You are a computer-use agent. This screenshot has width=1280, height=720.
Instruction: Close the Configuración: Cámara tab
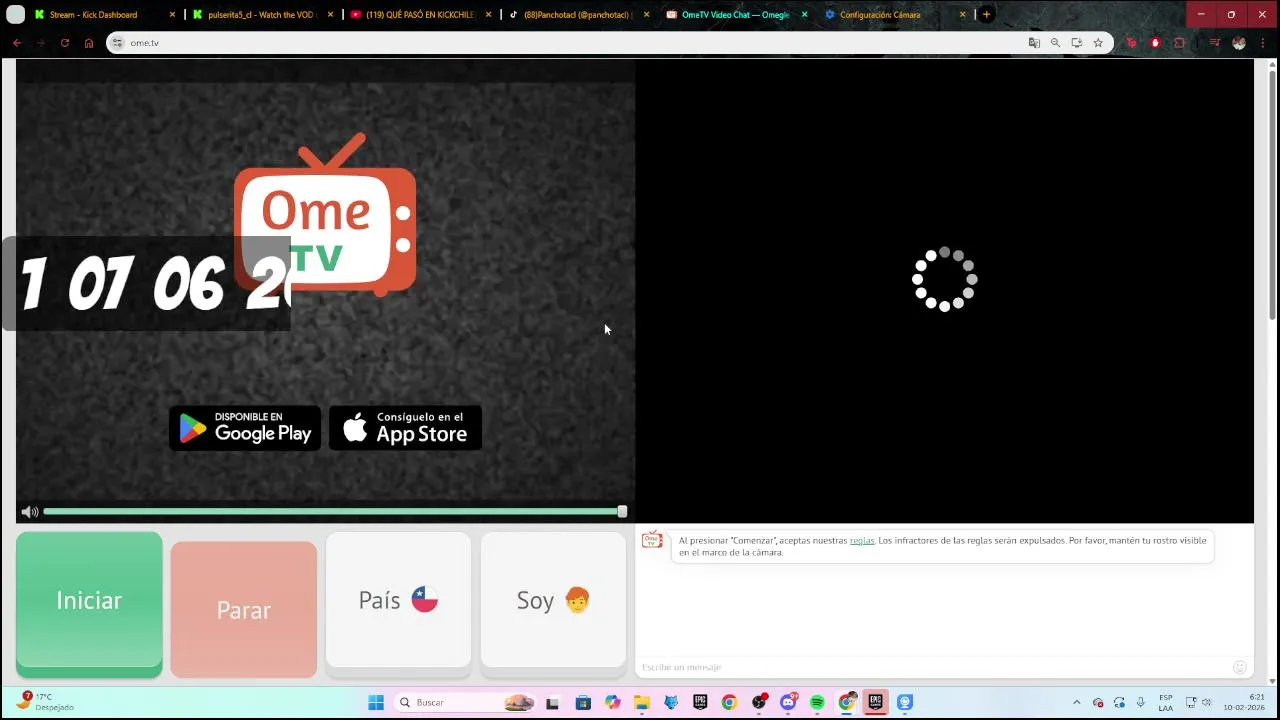[963, 15]
